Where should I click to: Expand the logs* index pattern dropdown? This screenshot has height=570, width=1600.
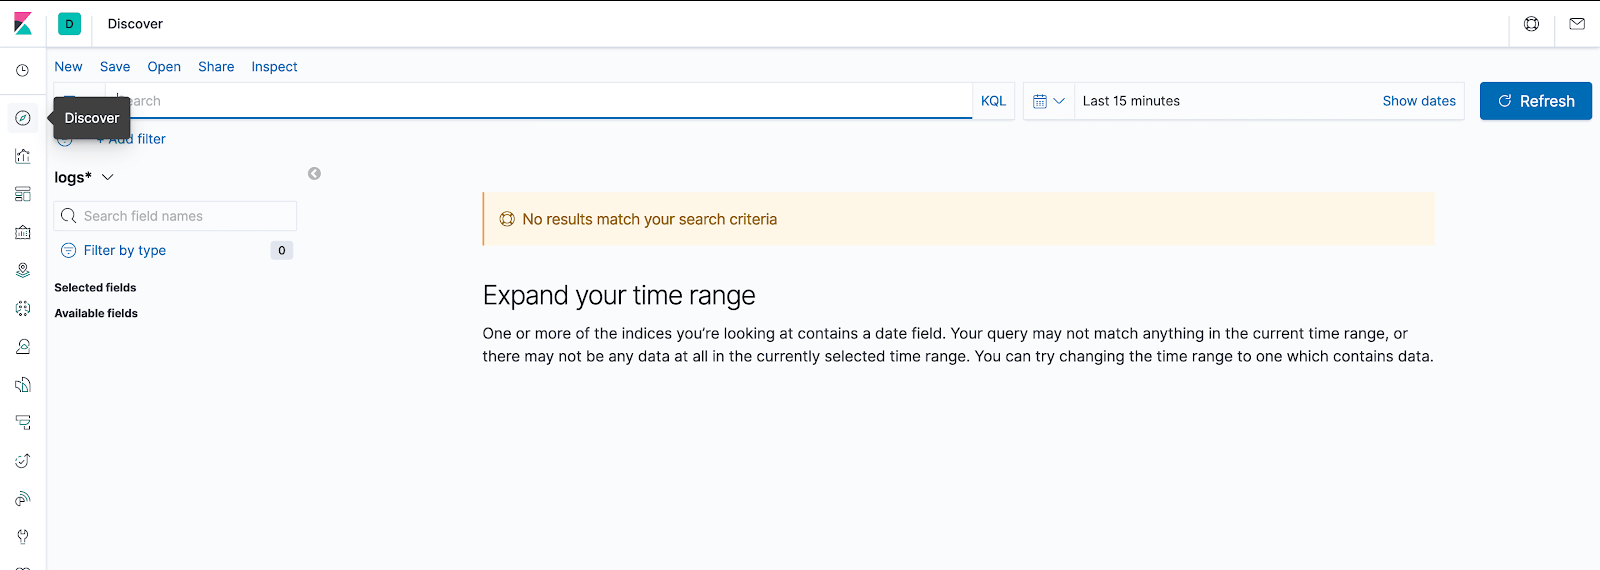pos(84,177)
